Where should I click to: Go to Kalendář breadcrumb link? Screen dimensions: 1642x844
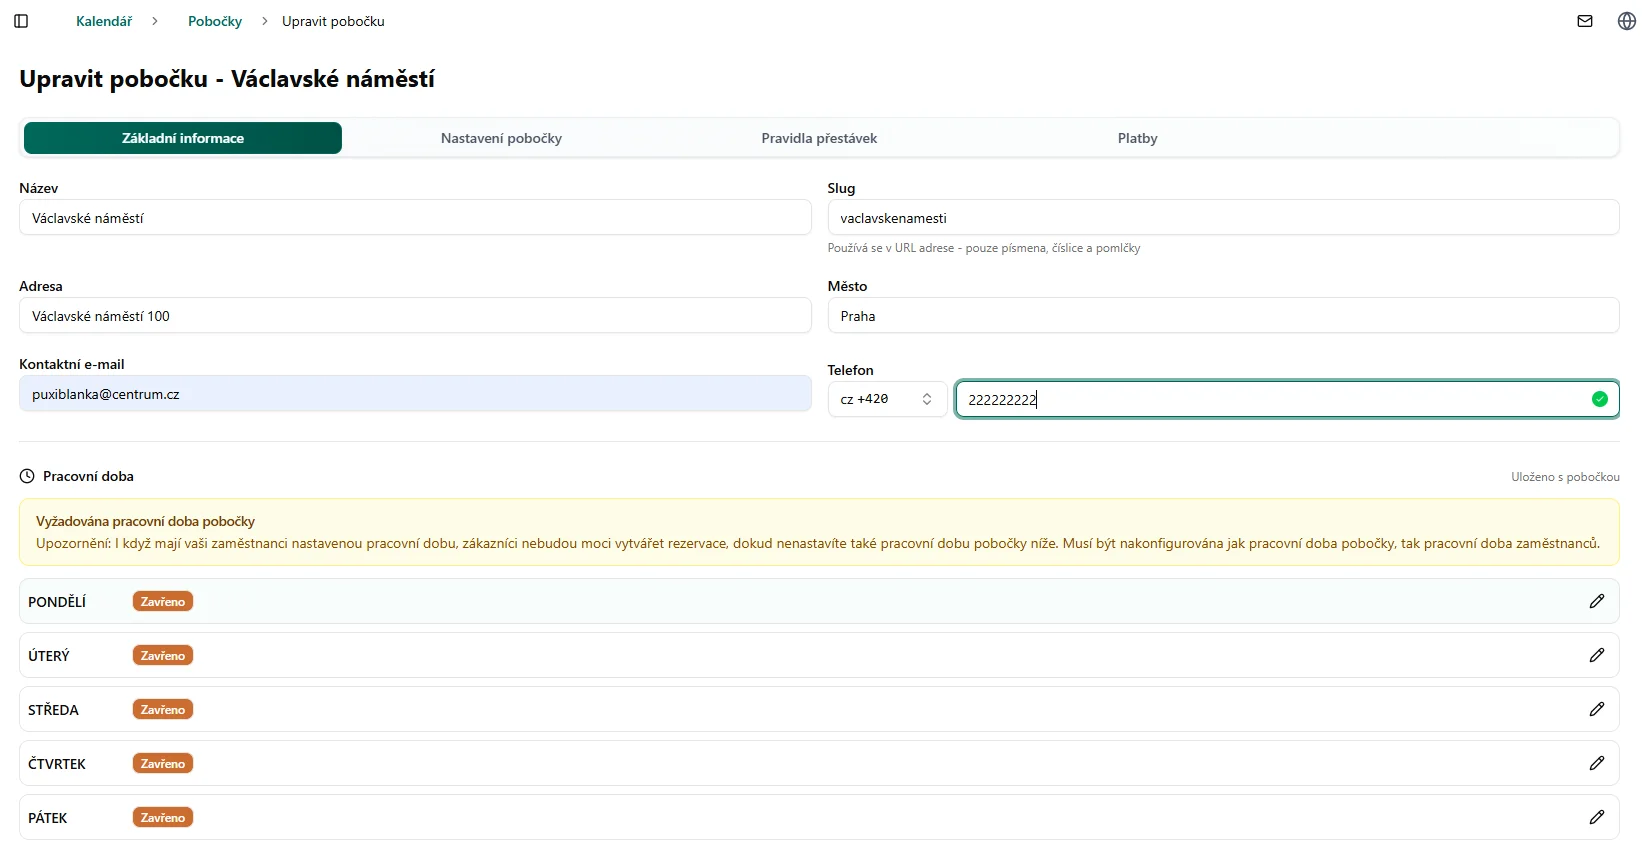[x=104, y=21]
